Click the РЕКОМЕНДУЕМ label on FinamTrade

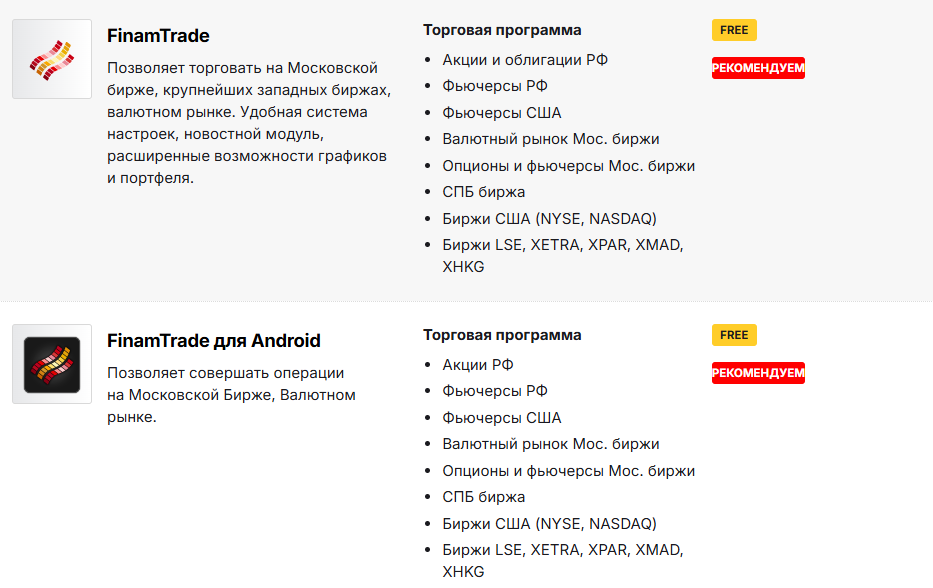(x=758, y=68)
